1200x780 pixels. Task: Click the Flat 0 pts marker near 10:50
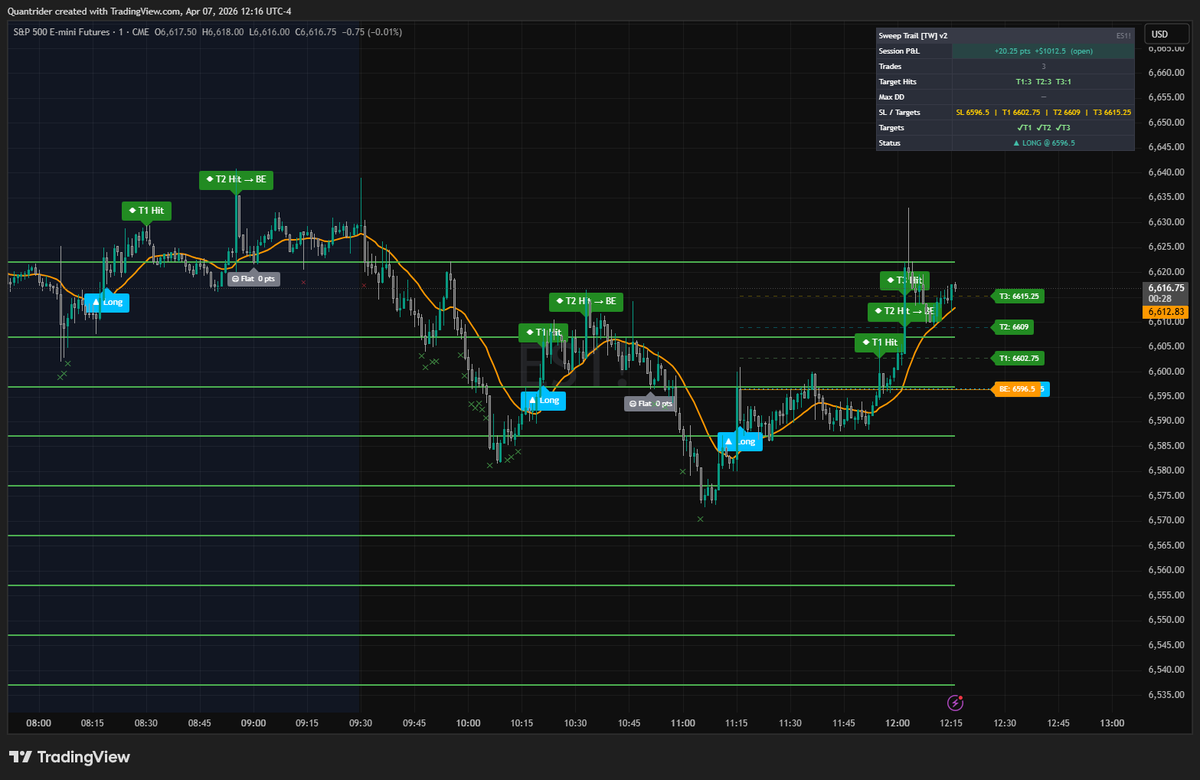[x=650, y=404]
